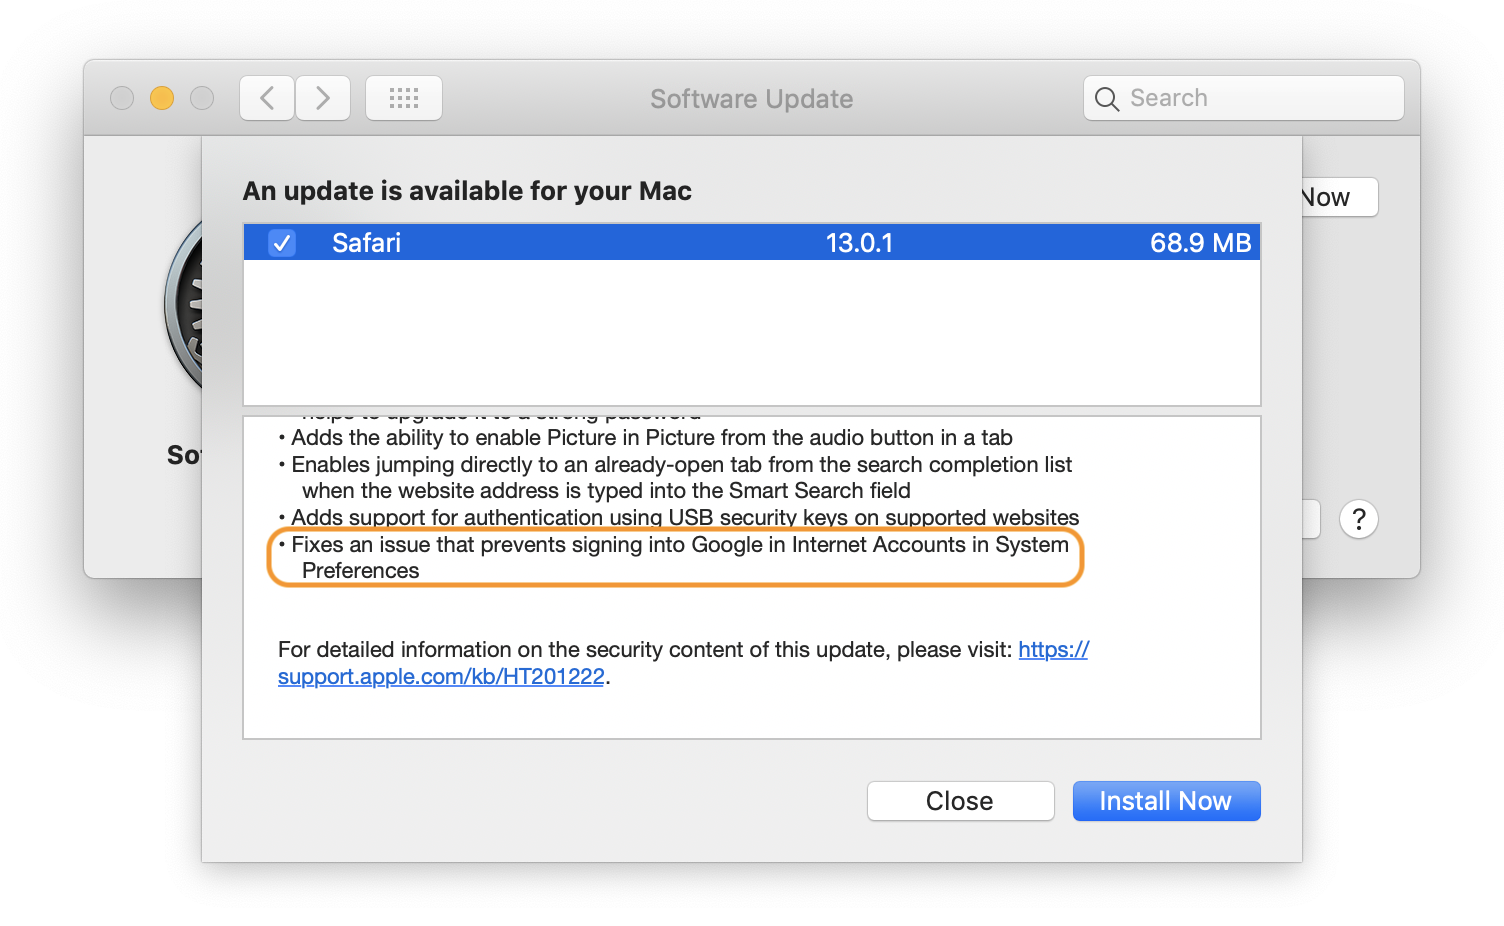Image resolution: width=1504 pixels, height=926 pixels.
Task: Open help with the question mark button
Action: 1358,519
